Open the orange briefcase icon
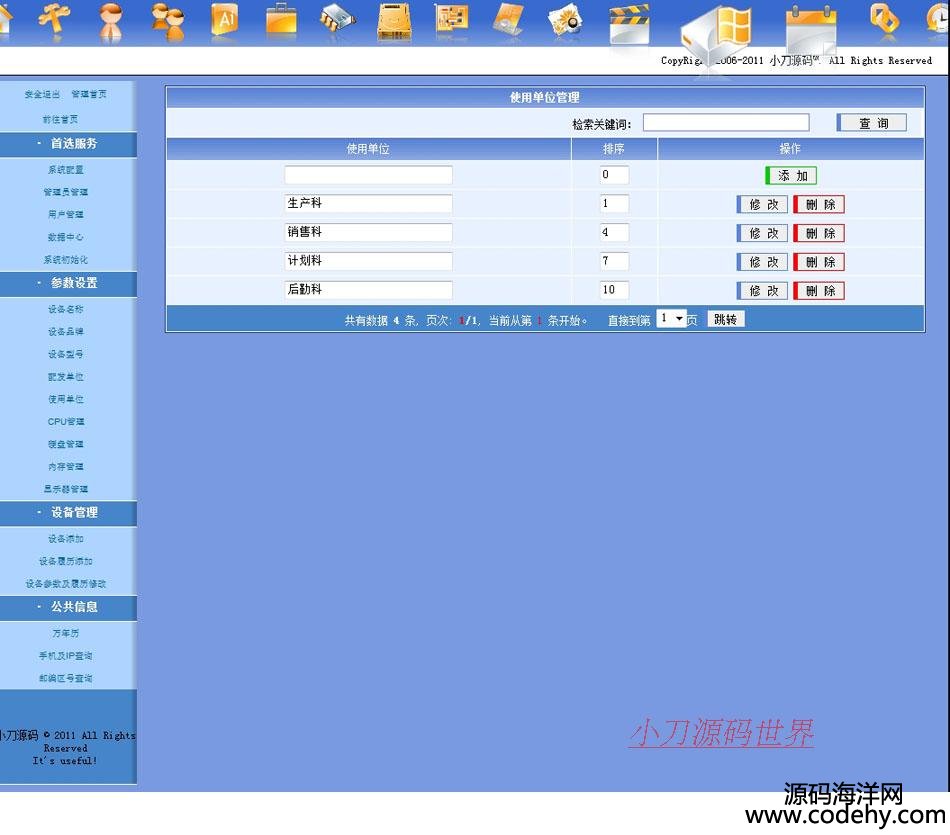The height and width of the screenshot is (835, 950). [x=281, y=19]
